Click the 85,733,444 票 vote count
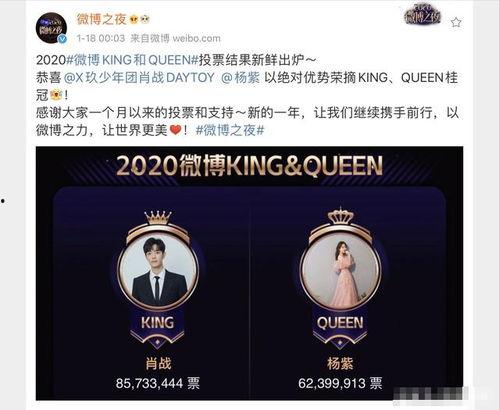Image resolution: width=499 pixels, height=410 pixels. [158, 383]
